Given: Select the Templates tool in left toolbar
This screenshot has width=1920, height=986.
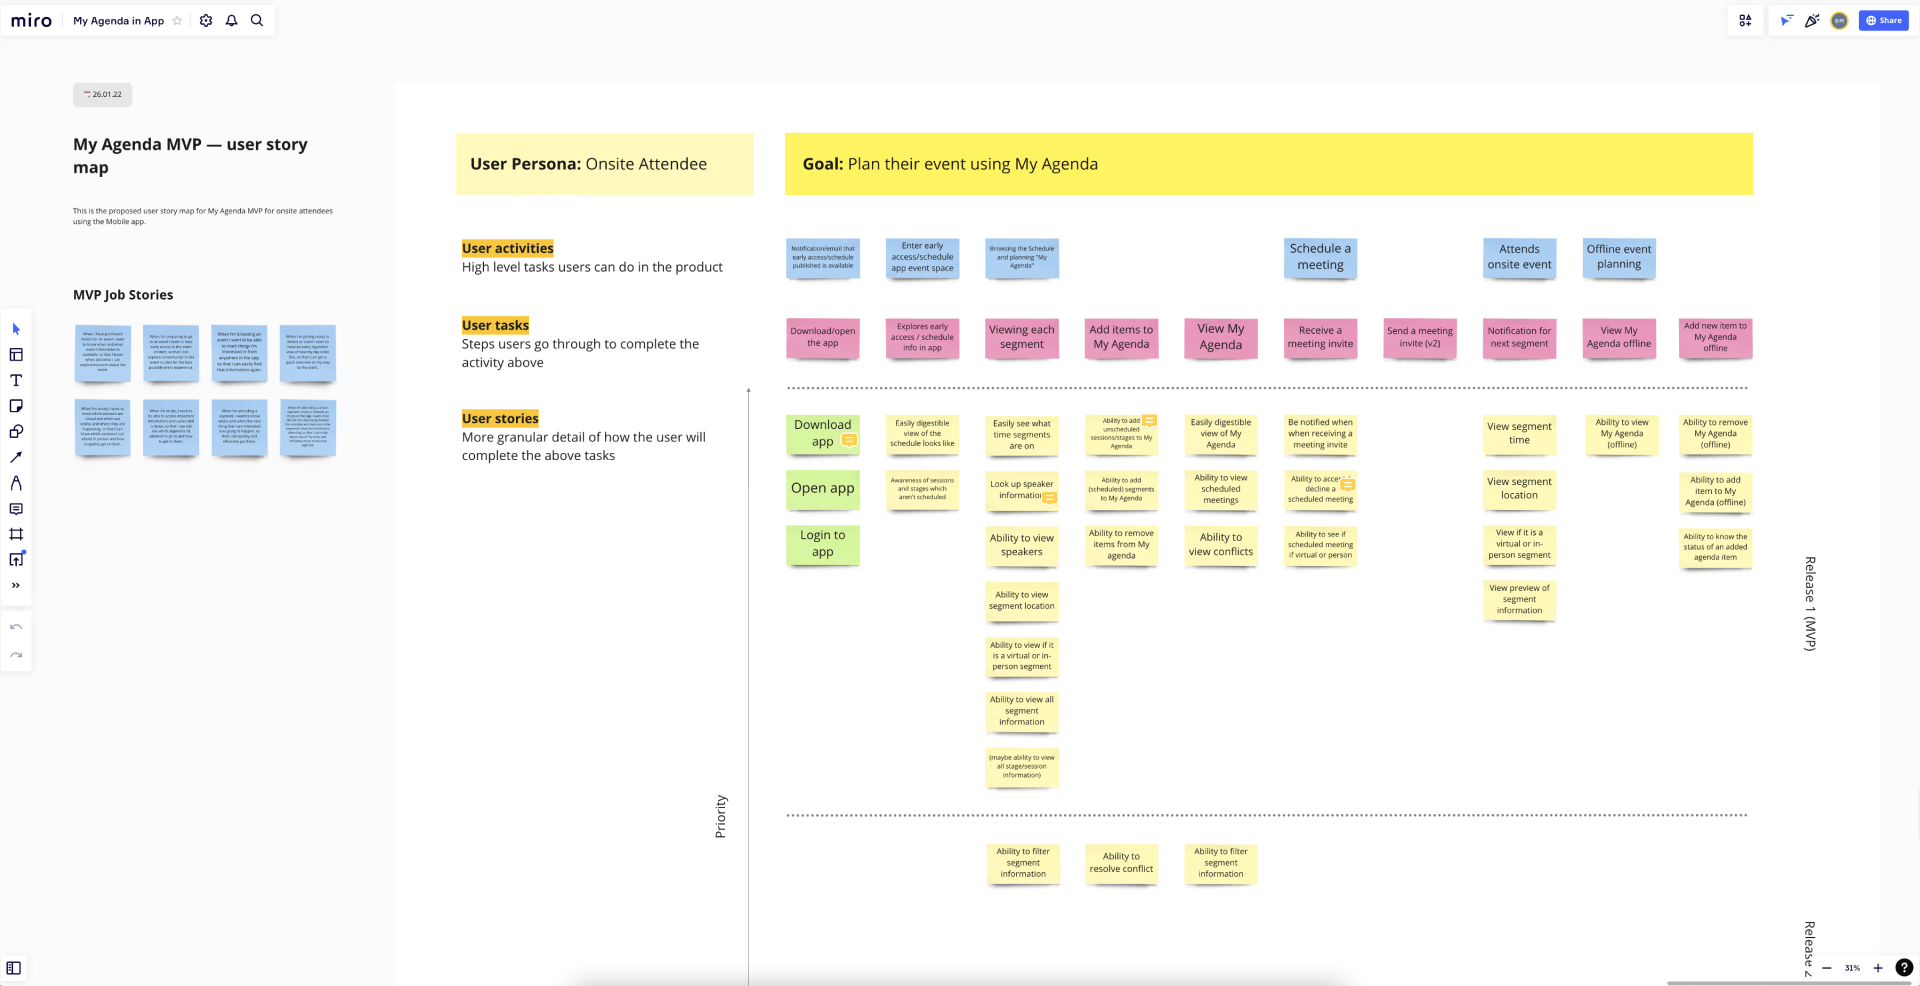Looking at the screenshot, I should 16,355.
